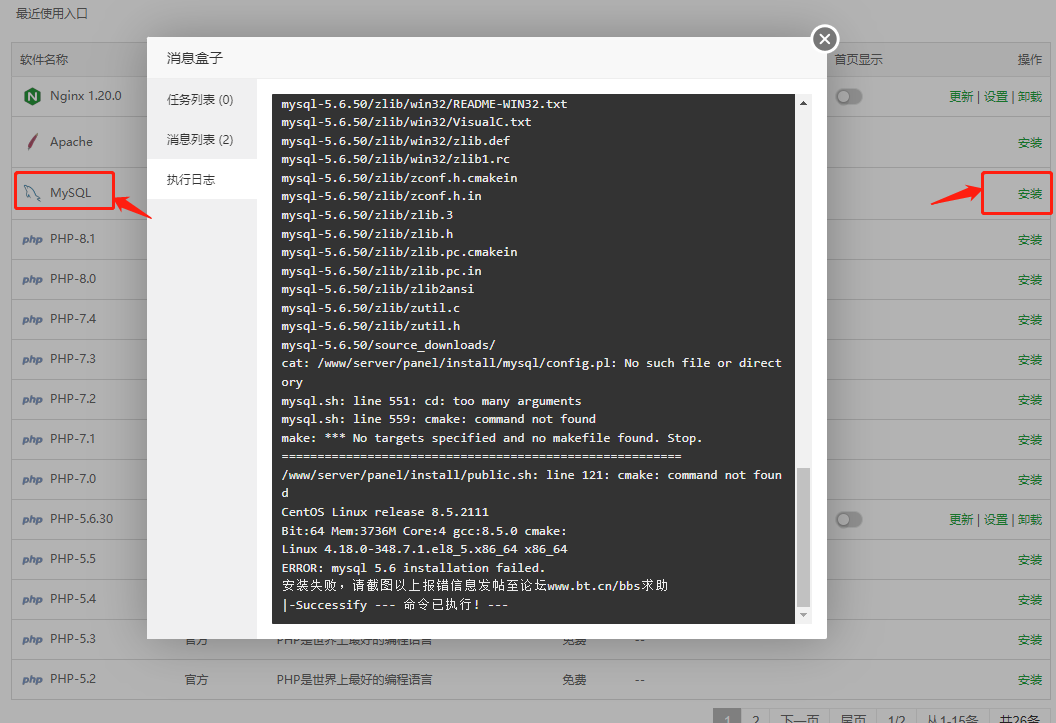Open settings link in PHP-5.6.30 row
This screenshot has height=723, width=1056.
[995, 520]
